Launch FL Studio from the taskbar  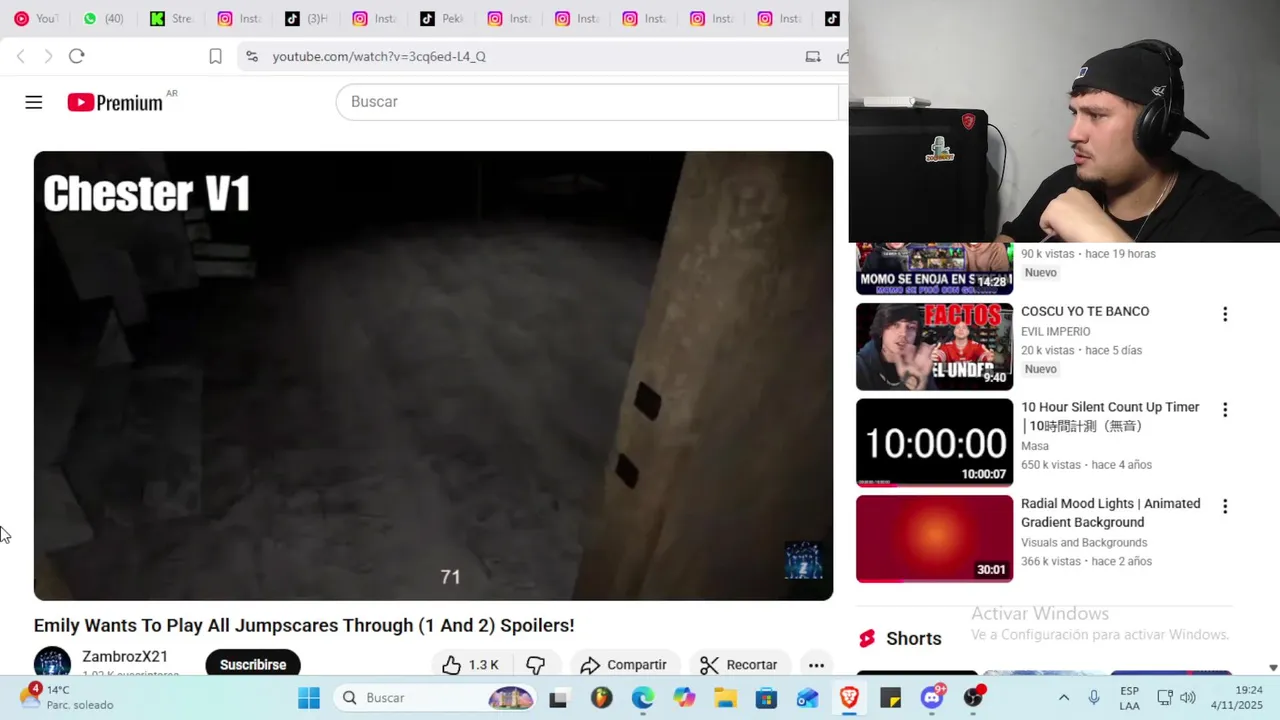601,697
